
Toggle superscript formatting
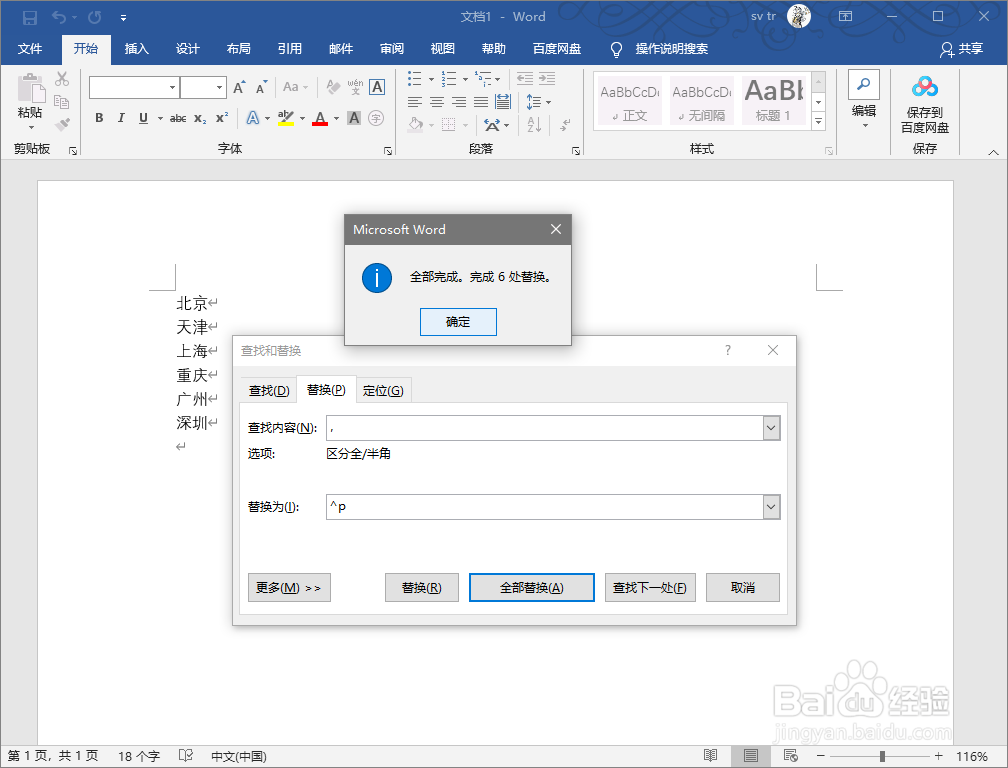(222, 118)
